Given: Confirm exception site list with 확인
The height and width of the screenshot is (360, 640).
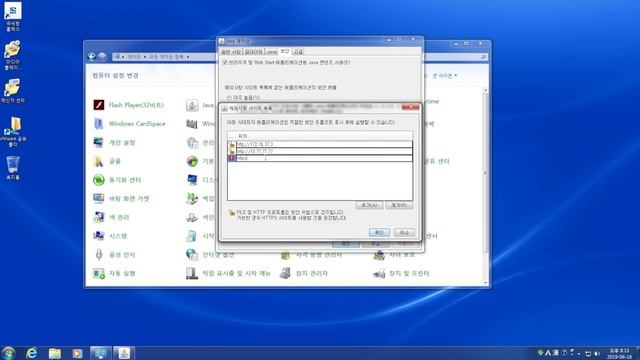Looking at the screenshot, I should click(379, 232).
